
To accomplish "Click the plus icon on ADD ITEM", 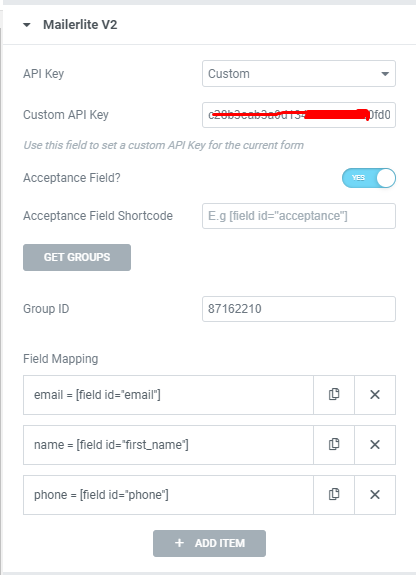I will click(x=179, y=543).
